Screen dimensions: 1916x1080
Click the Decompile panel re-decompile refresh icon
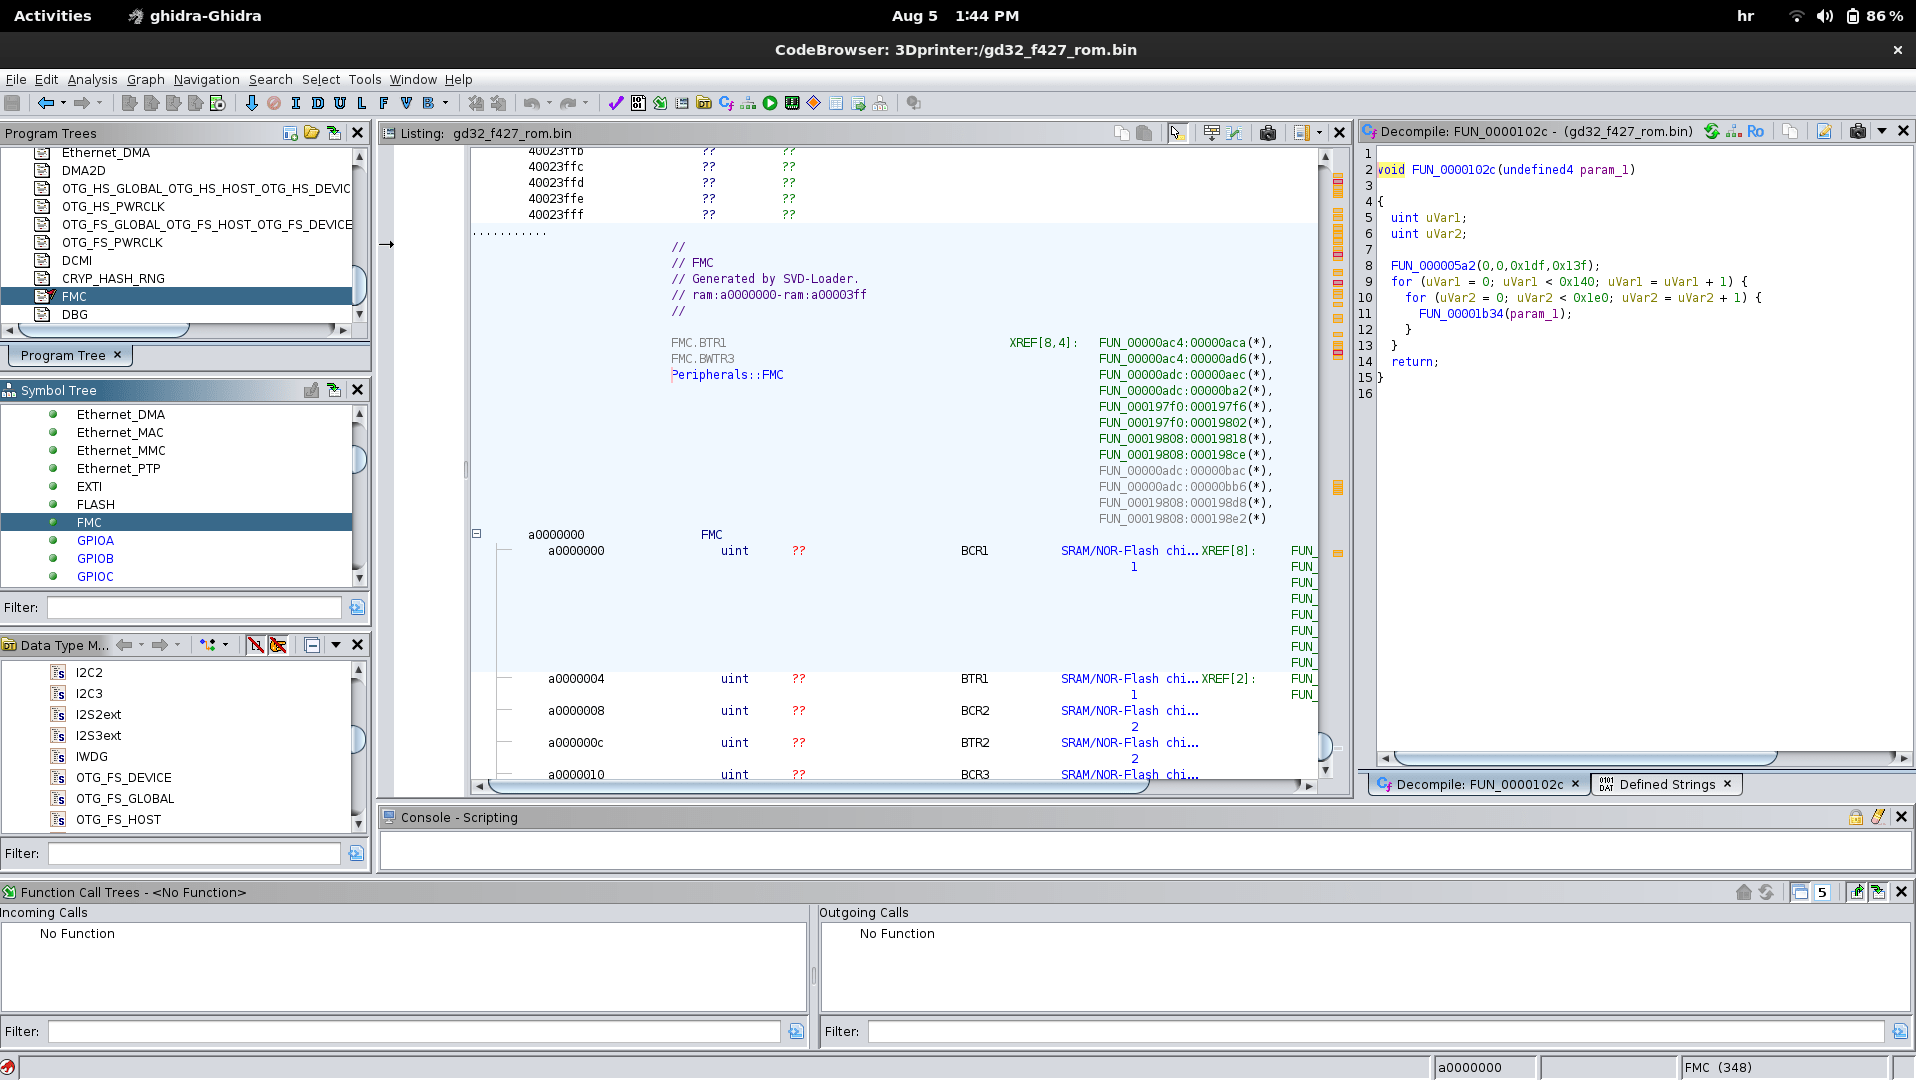[1712, 132]
